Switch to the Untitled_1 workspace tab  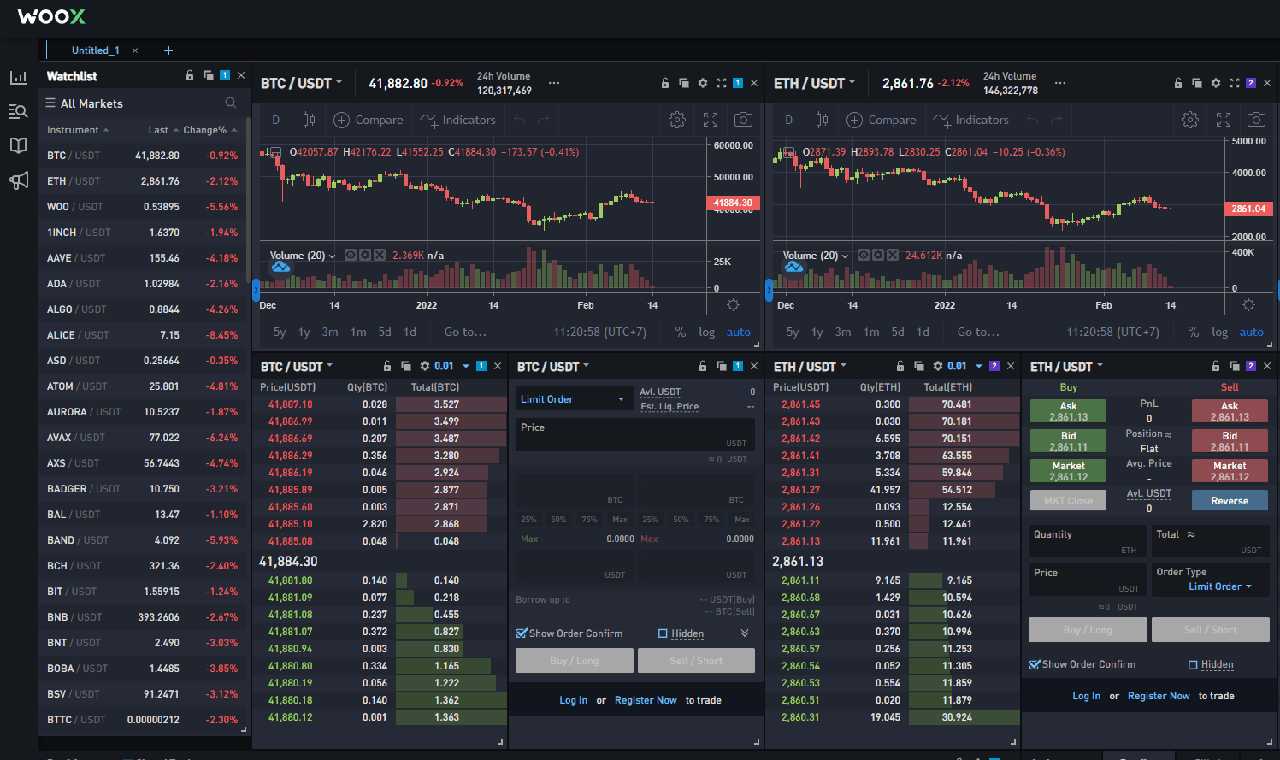coord(95,50)
